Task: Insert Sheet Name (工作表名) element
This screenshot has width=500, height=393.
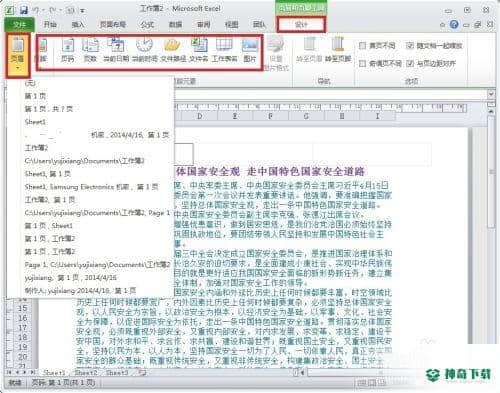Action: 224,50
